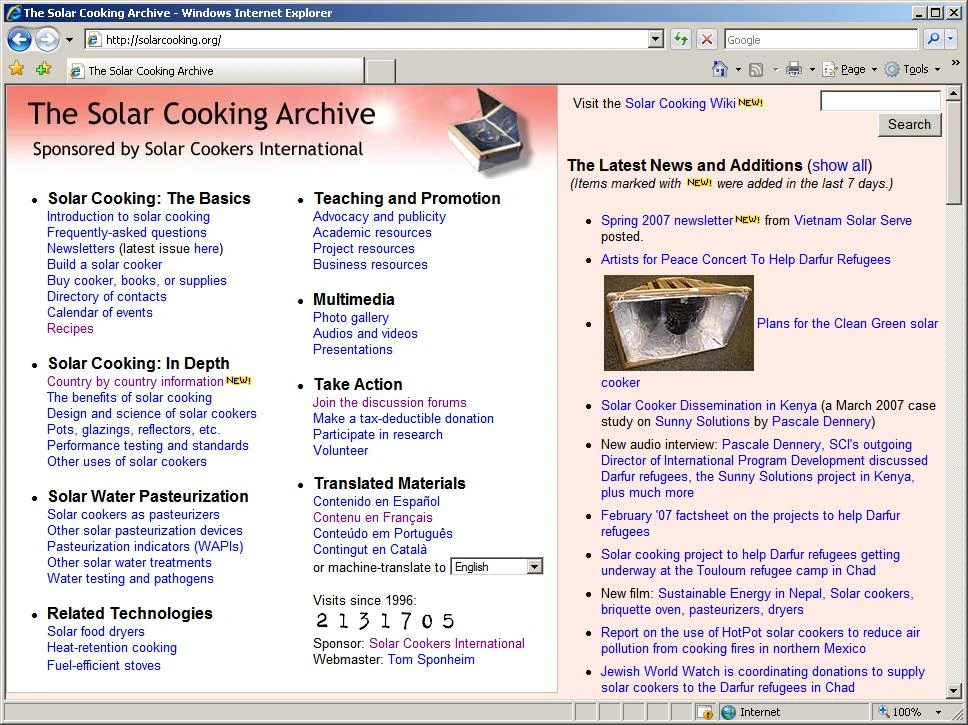Open the zoom level dropdown arrow
Image resolution: width=968 pixels, height=725 pixels.
pyautogui.click(x=938, y=712)
